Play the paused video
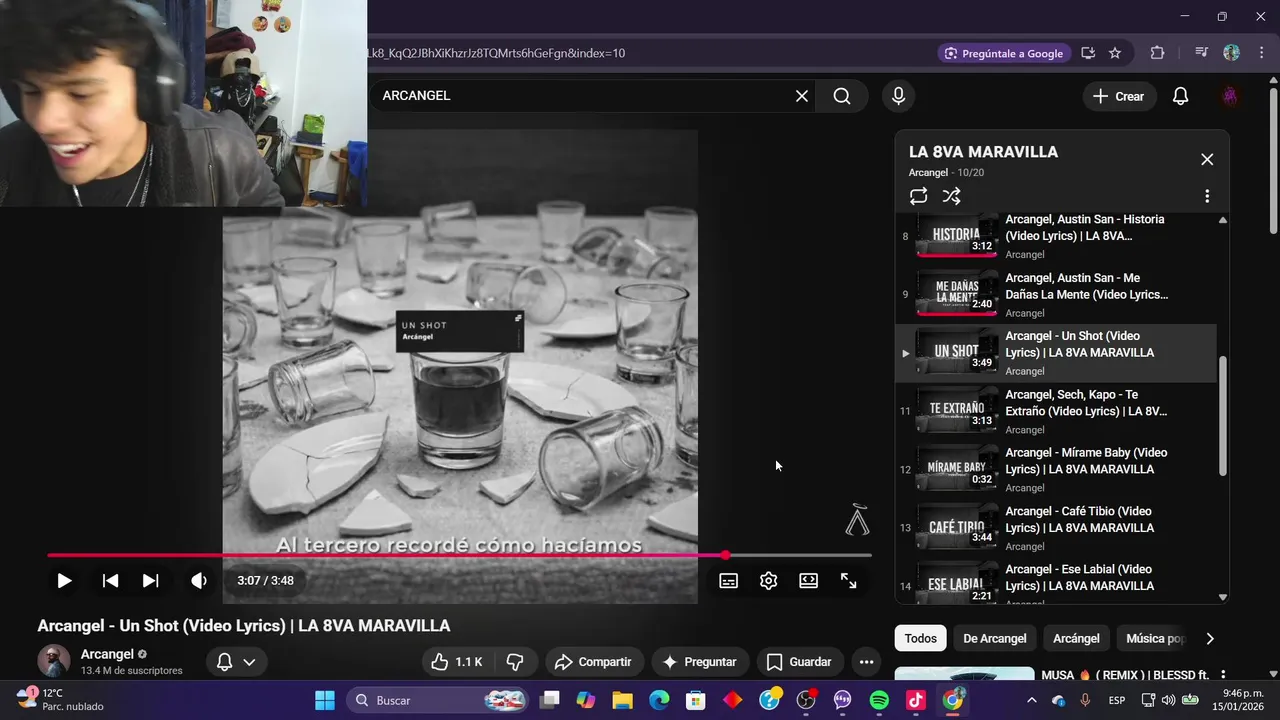This screenshot has height=720, width=1280. click(64, 580)
